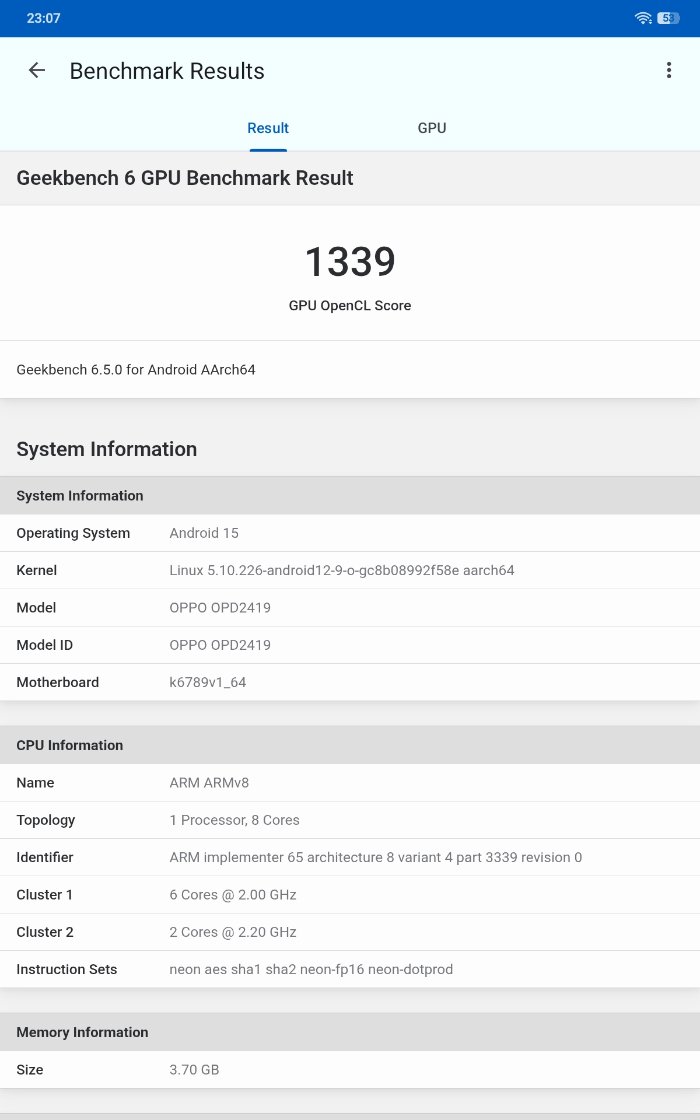The width and height of the screenshot is (700, 1120).
Task: Tap the Wi-Fi status icon
Action: coord(643,18)
